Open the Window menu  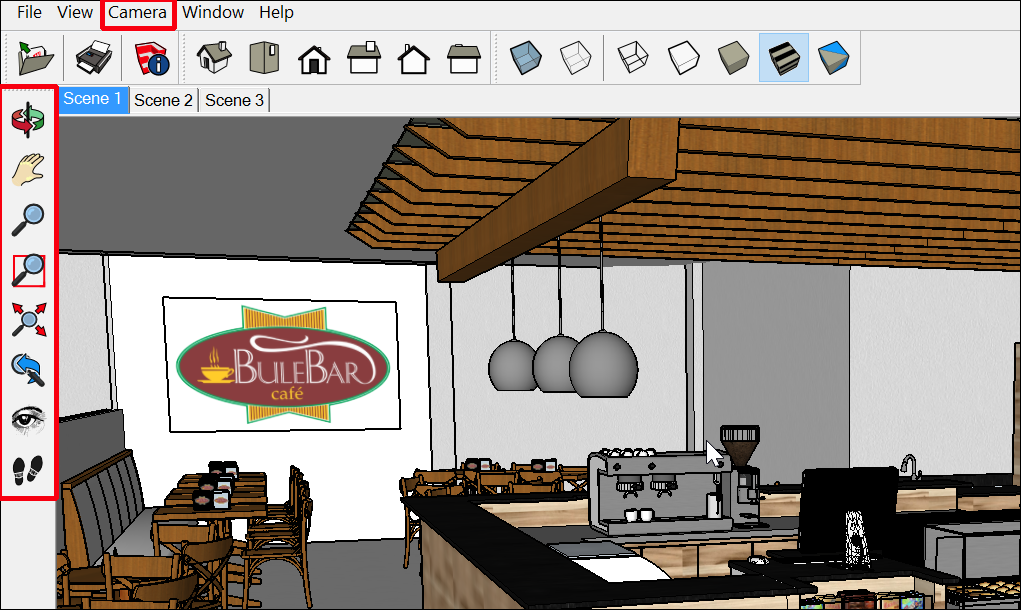pos(213,12)
